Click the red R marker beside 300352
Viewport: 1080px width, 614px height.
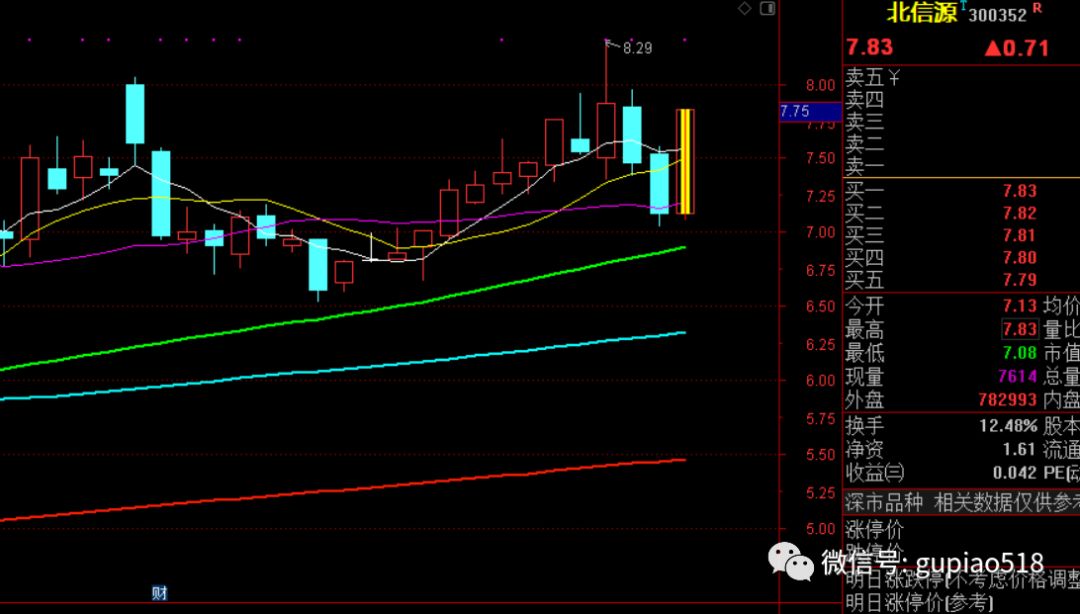[1037, 9]
